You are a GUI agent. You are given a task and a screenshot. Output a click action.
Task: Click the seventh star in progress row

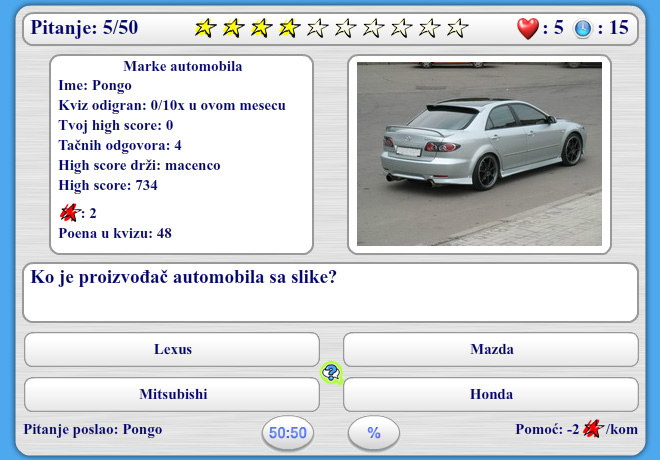pos(373,28)
